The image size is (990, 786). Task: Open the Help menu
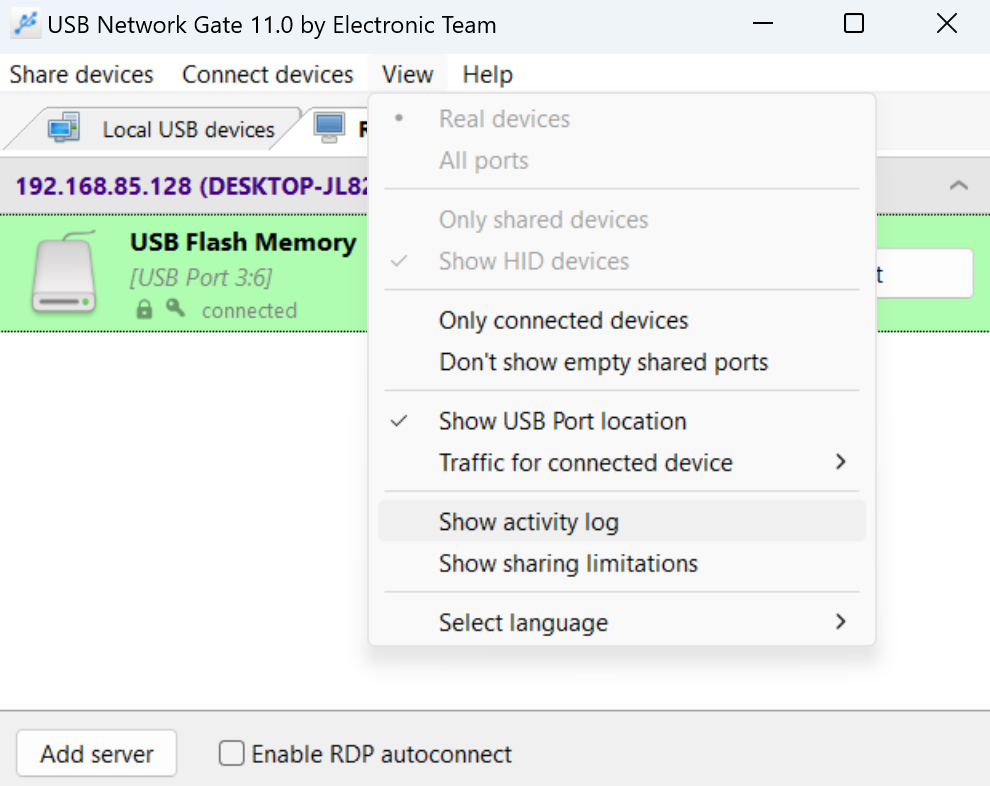click(487, 75)
